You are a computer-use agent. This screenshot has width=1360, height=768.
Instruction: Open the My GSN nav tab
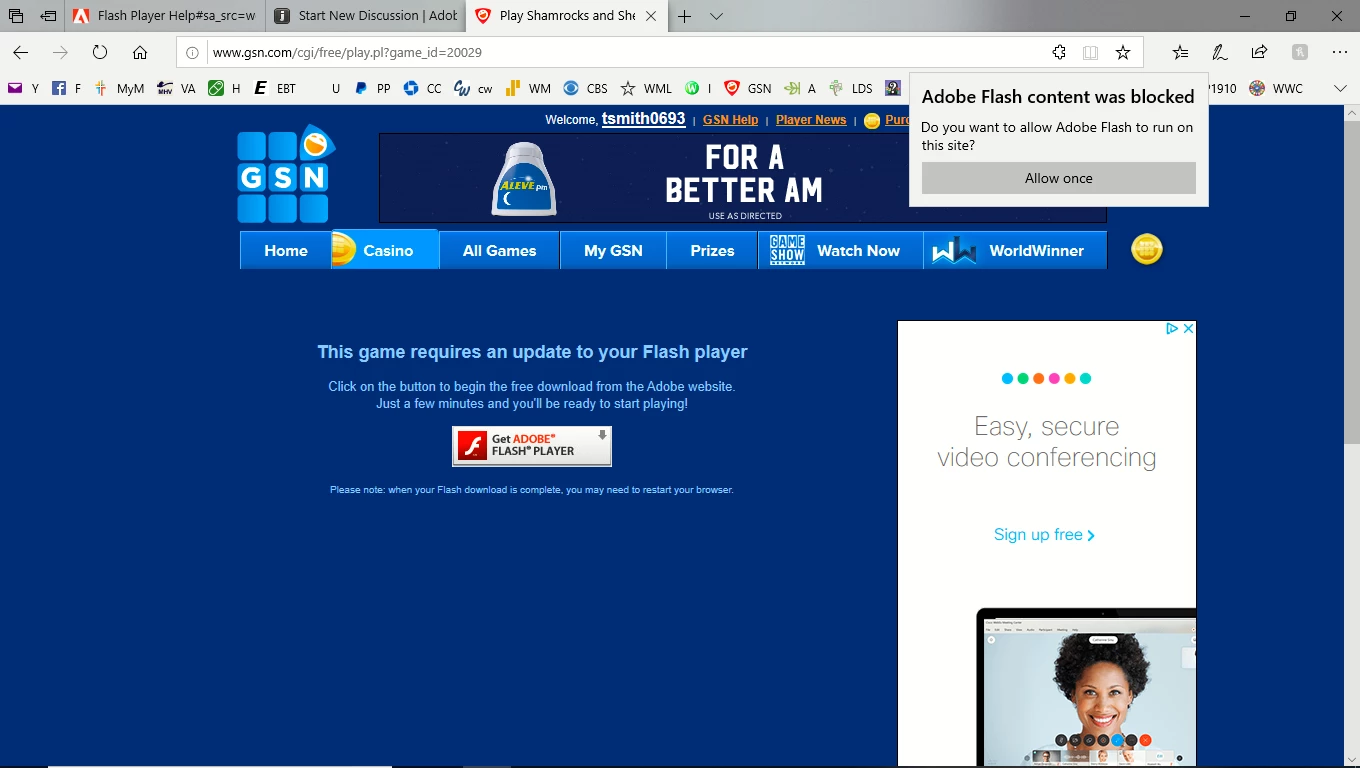click(x=613, y=251)
